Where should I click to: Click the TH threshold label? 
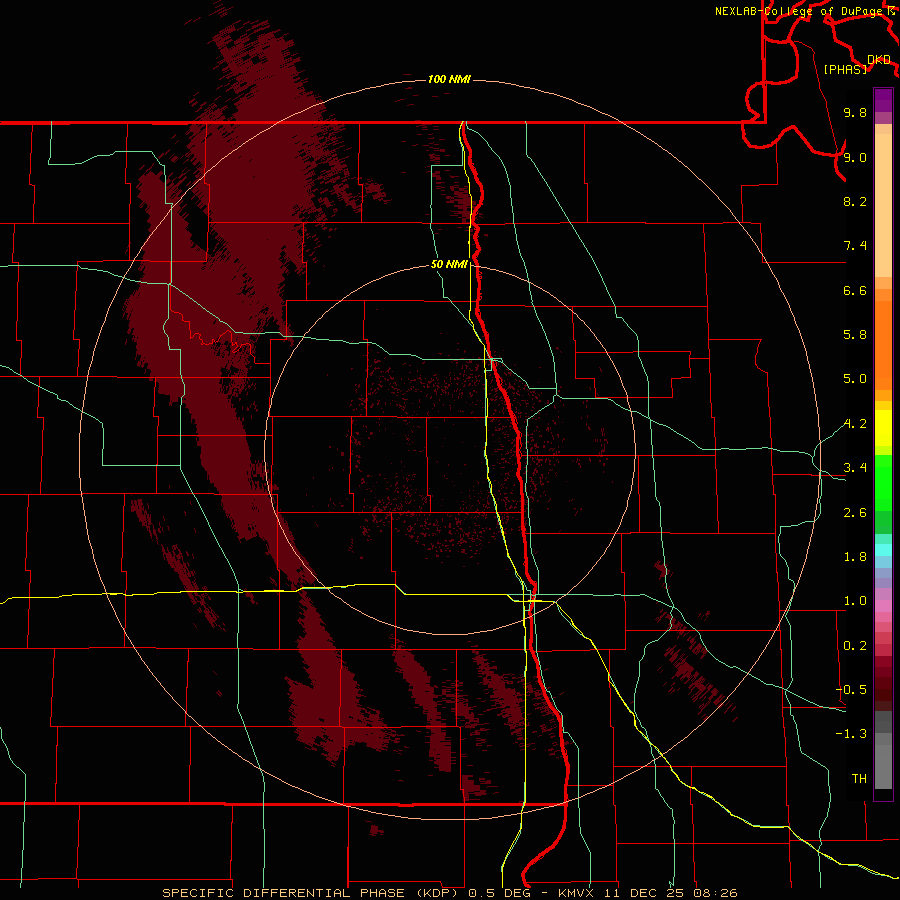click(859, 779)
